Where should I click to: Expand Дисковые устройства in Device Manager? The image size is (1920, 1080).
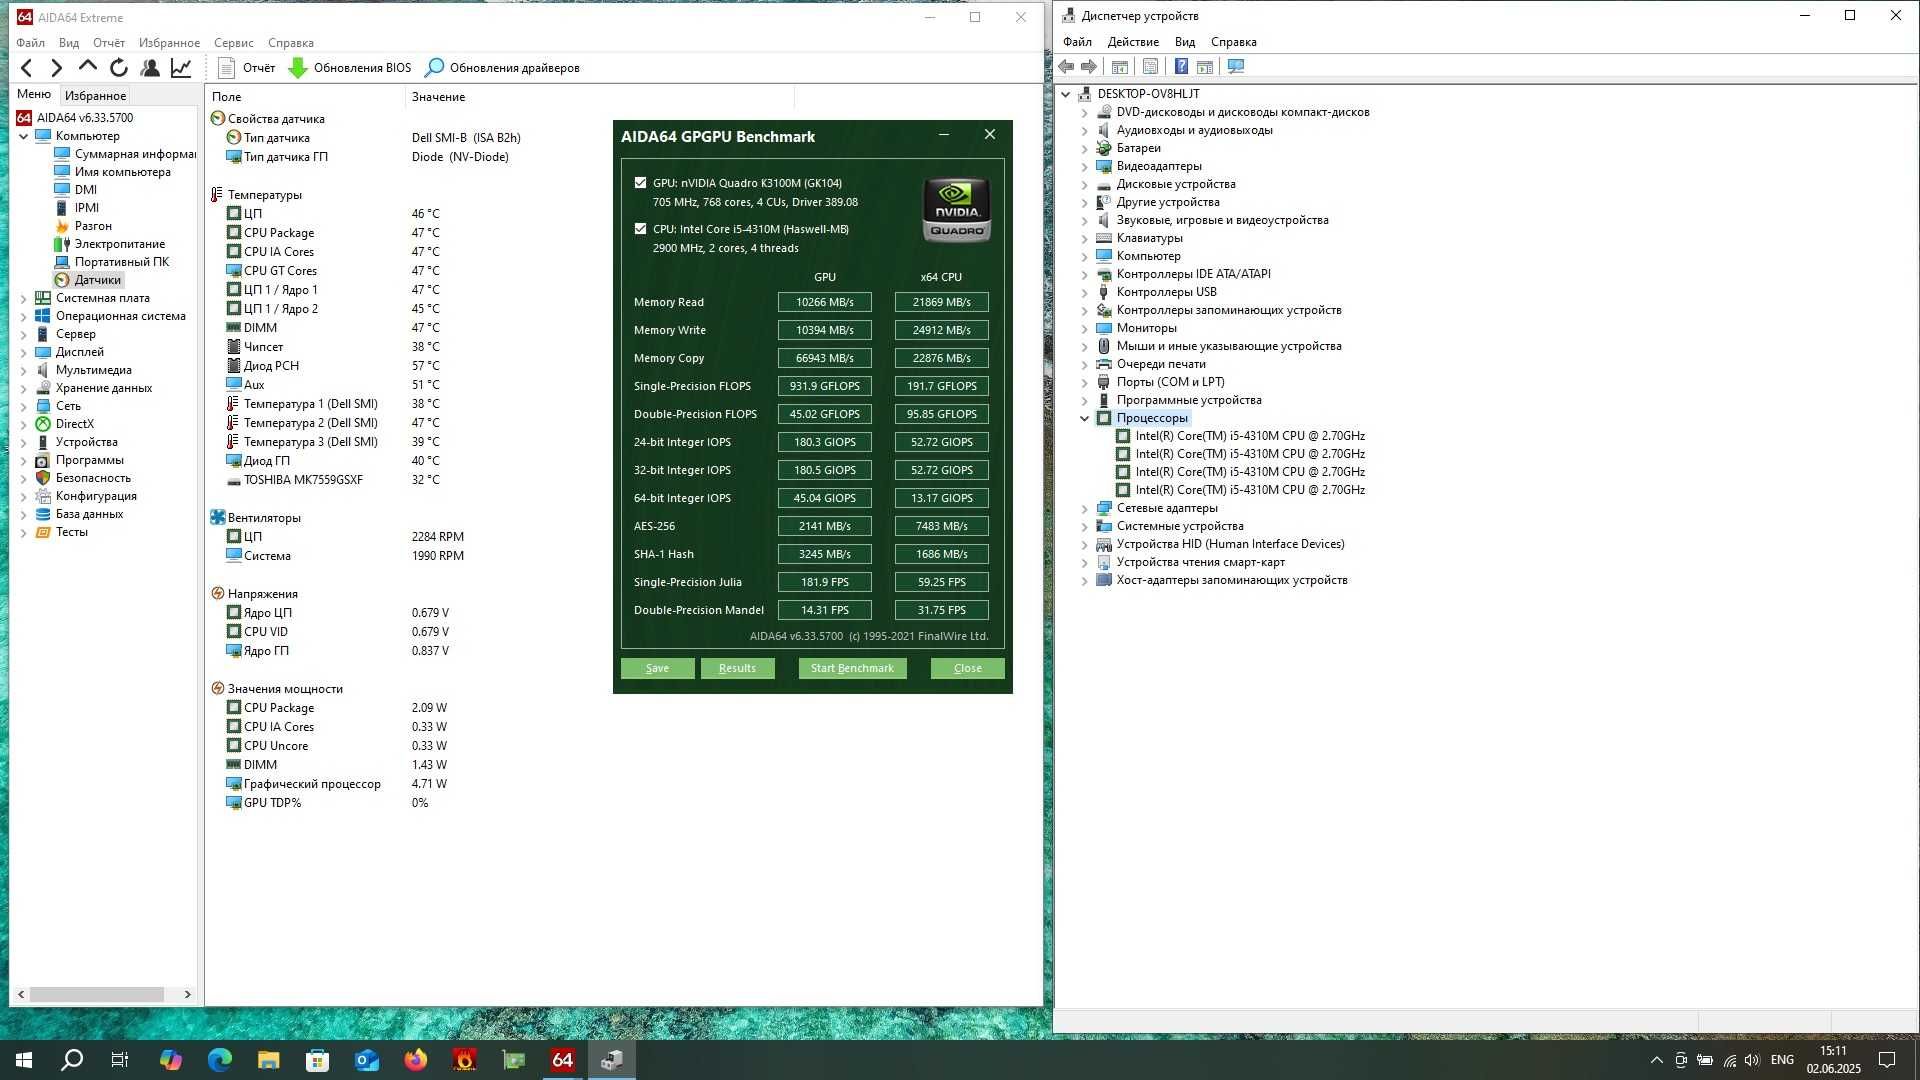click(1084, 184)
